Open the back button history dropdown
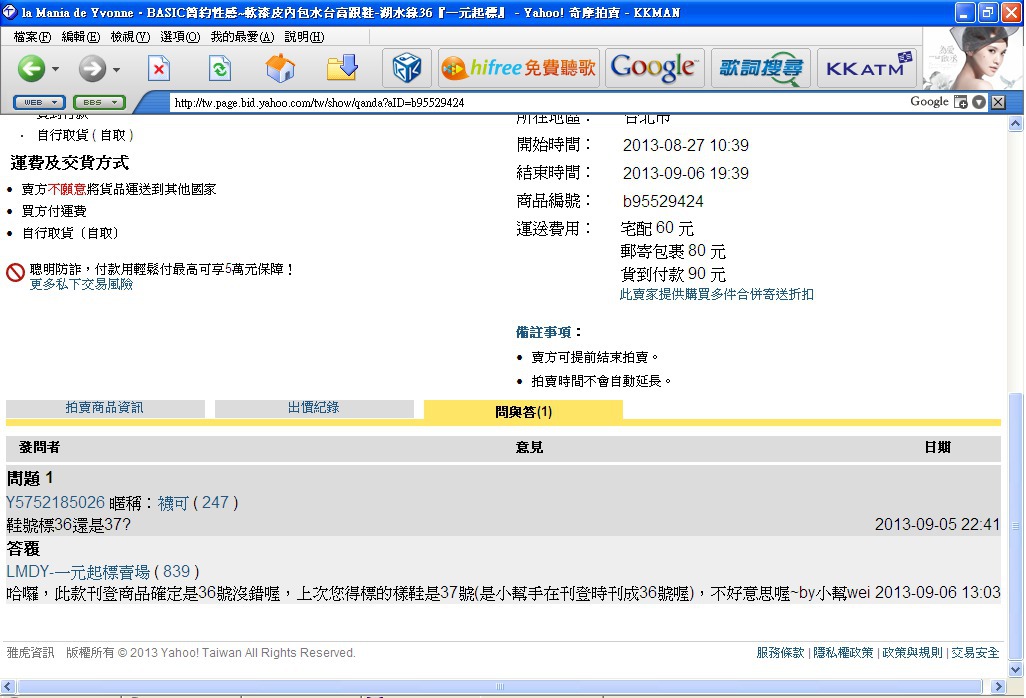 56,69
